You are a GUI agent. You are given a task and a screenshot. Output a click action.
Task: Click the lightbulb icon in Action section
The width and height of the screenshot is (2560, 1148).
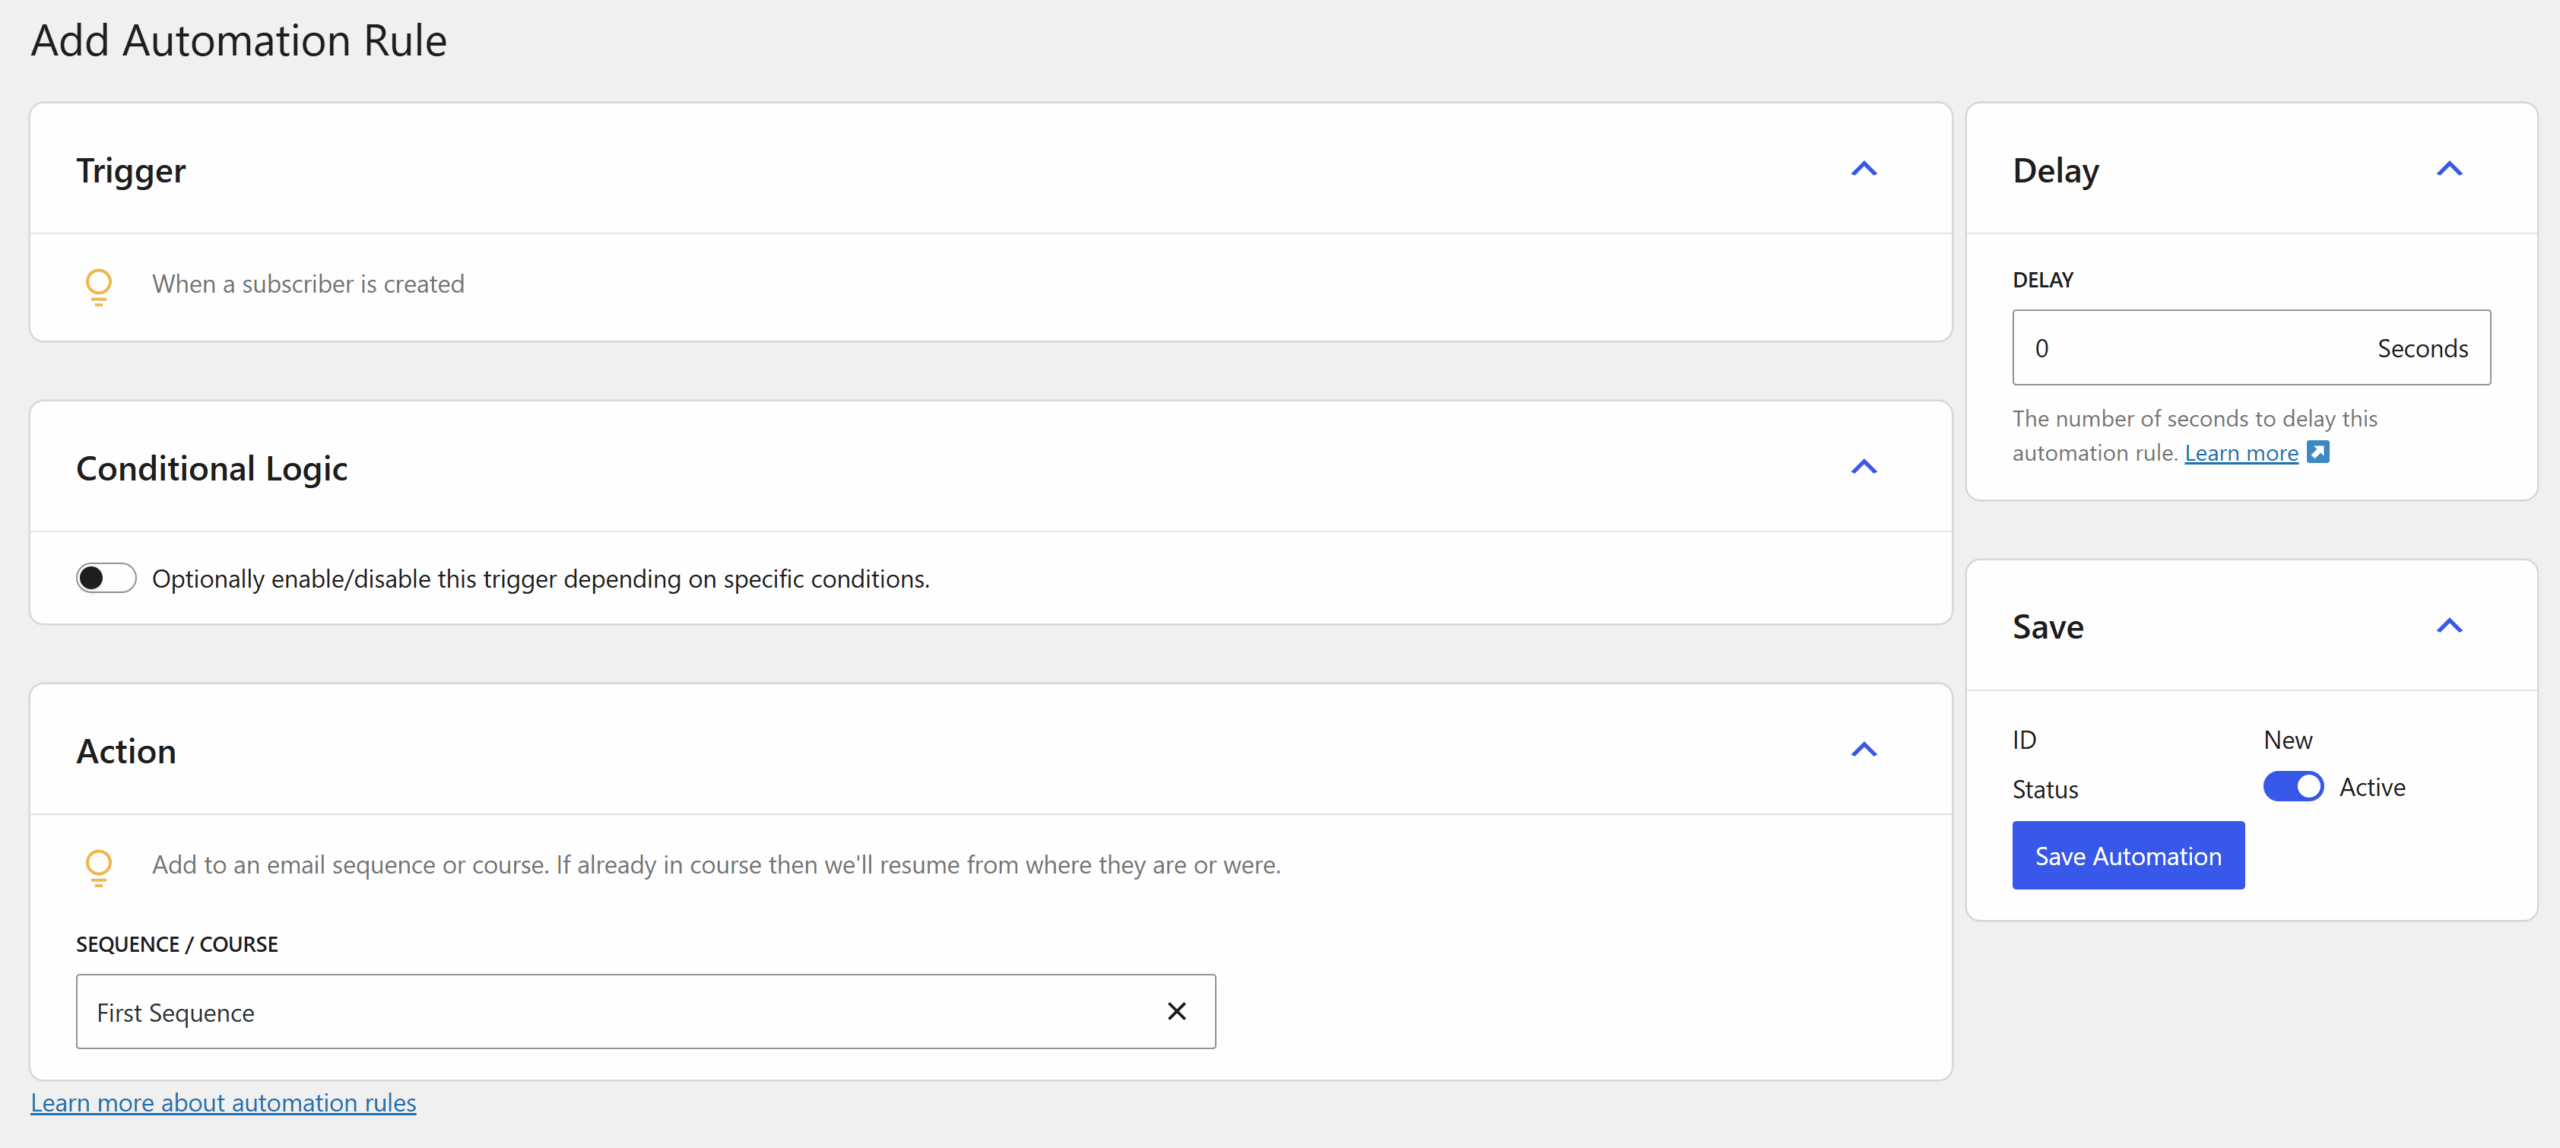tap(98, 866)
